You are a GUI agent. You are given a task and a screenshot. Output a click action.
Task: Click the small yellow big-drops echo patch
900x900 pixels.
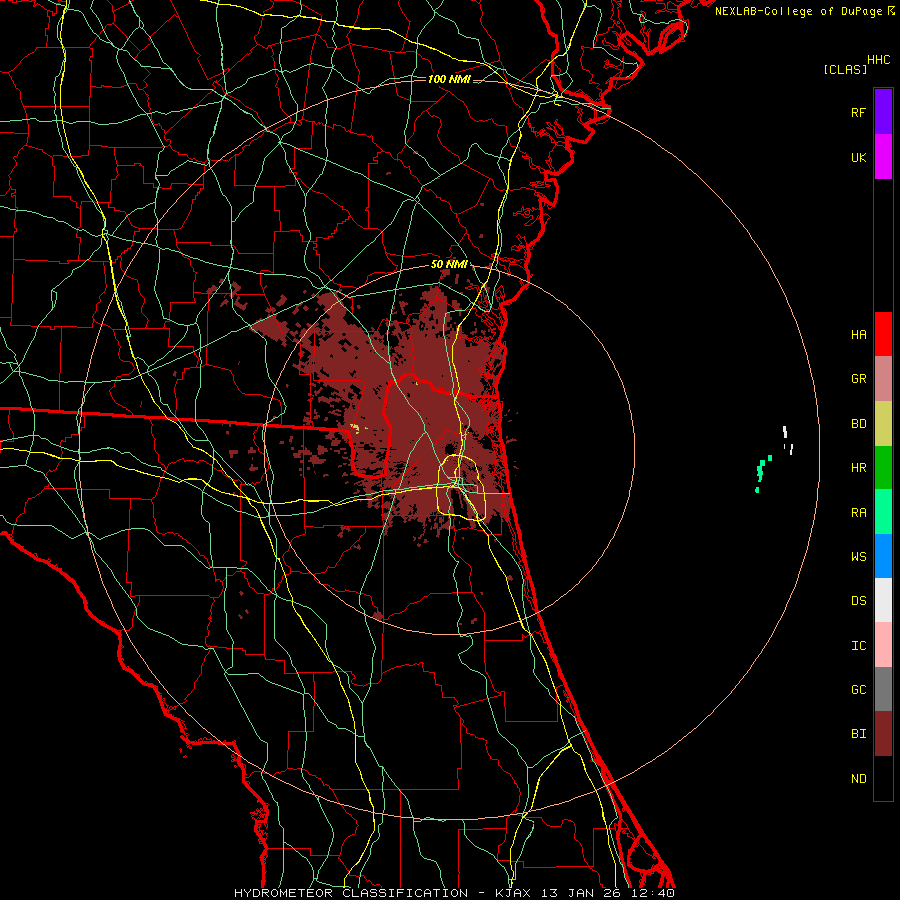355,428
